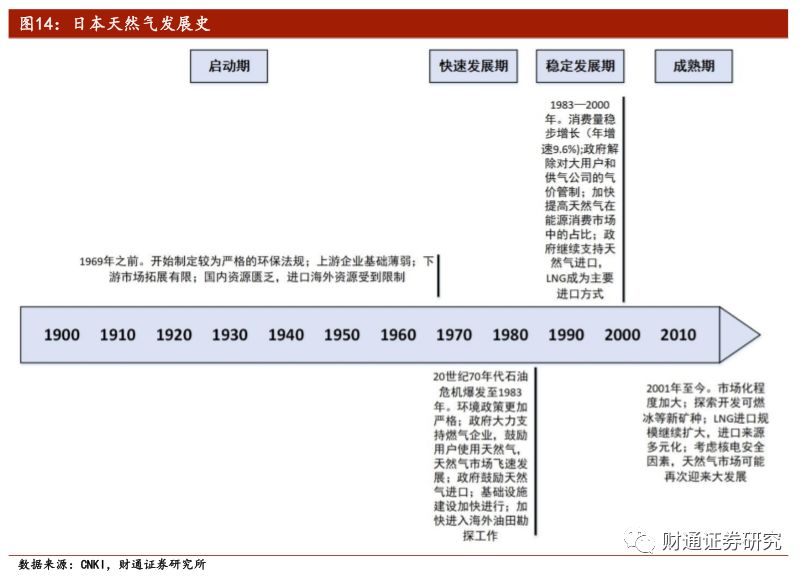The width and height of the screenshot is (807, 576).
Task: Click the source line 数据来源: CNKI
Action: pos(112,565)
